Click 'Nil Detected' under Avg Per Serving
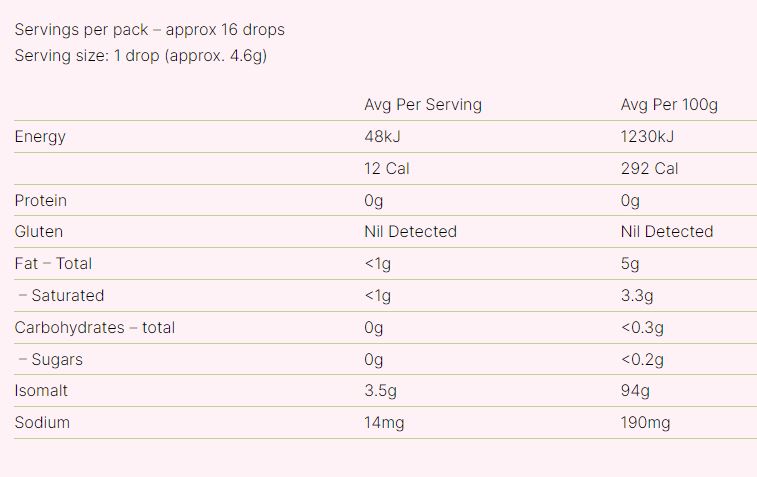 [410, 232]
